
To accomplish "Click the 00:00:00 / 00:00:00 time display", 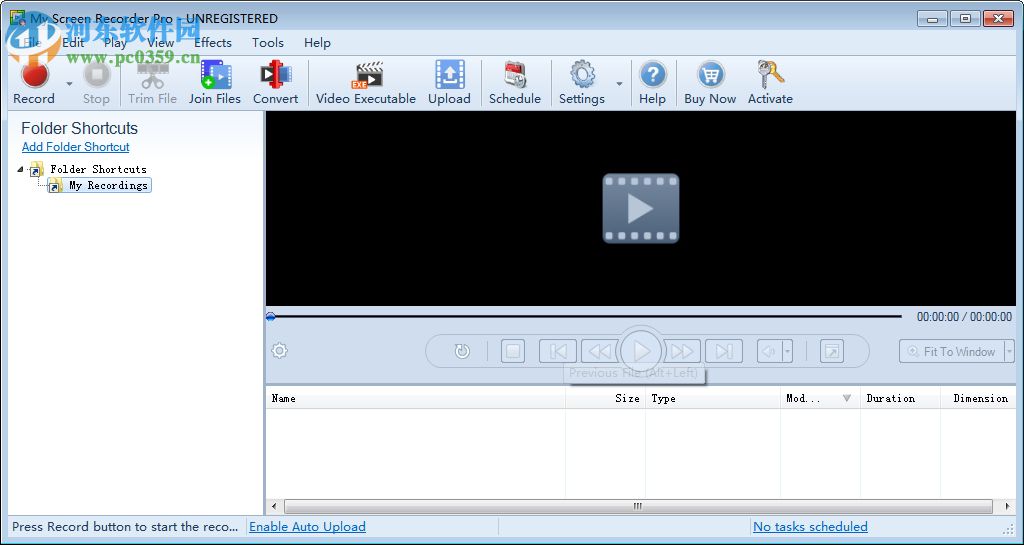I will click(x=965, y=317).
